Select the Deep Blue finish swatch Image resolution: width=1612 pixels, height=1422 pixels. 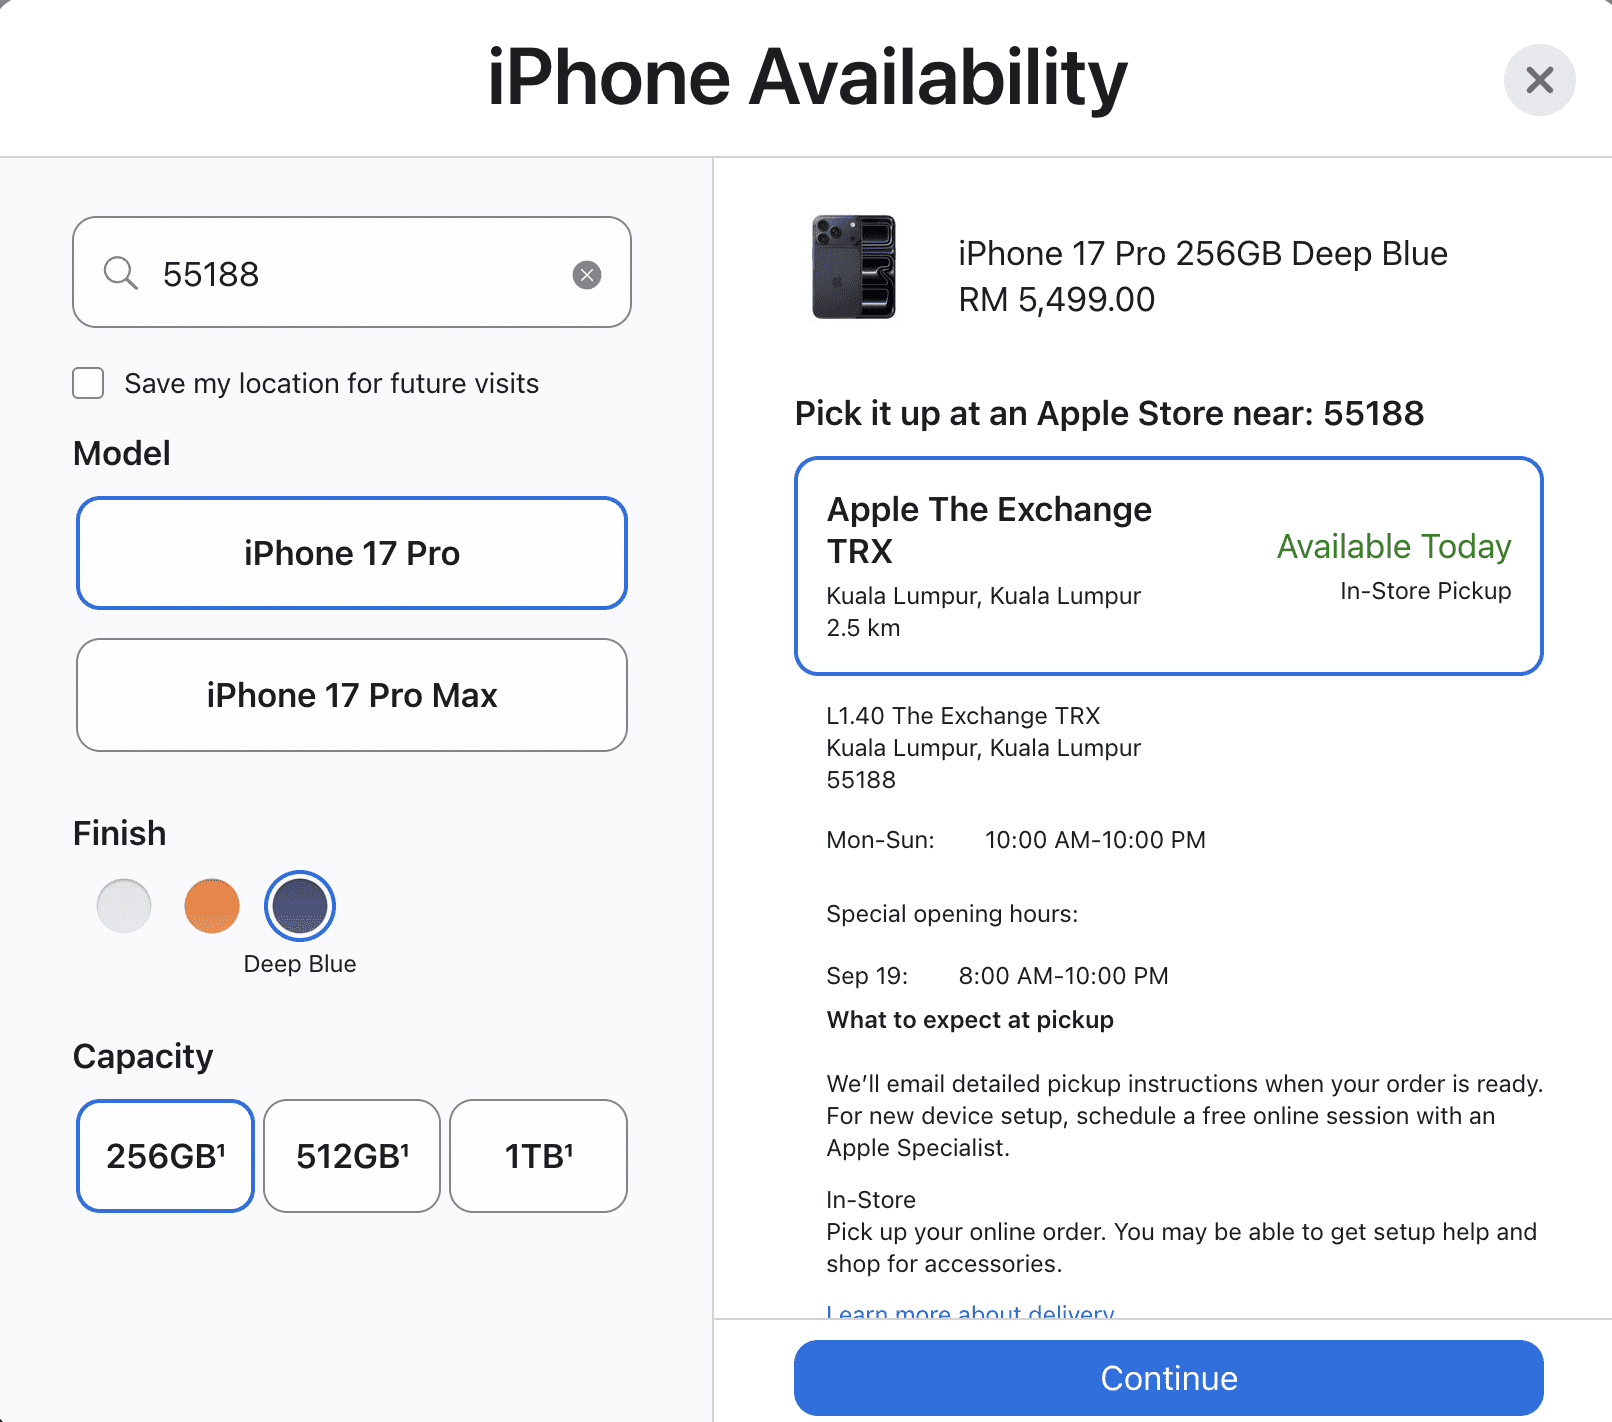(299, 906)
